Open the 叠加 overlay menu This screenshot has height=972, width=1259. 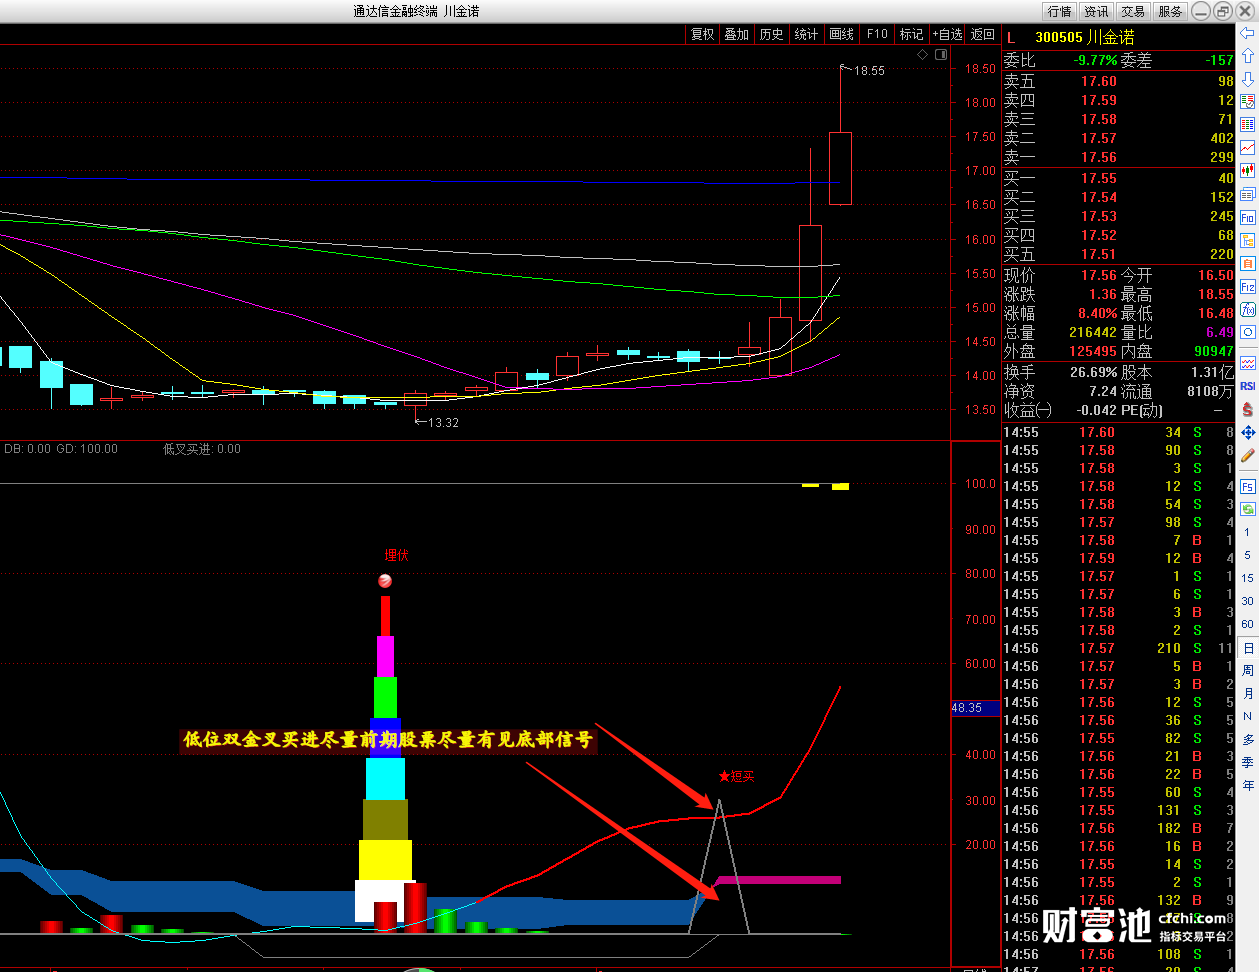pyautogui.click(x=737, y=34)
